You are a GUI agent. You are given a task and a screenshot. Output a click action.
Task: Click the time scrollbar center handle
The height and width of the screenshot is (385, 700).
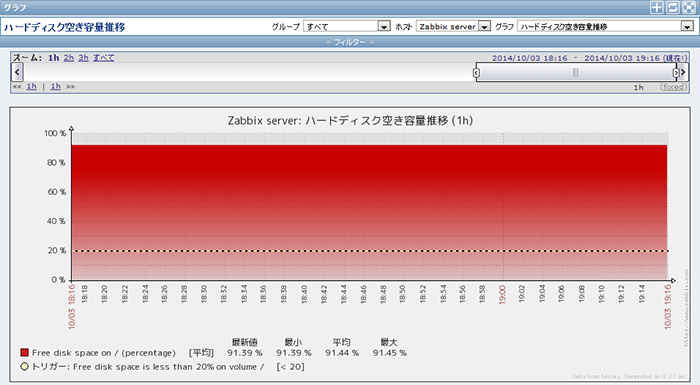pyautogui.click(x=576, y=72)
